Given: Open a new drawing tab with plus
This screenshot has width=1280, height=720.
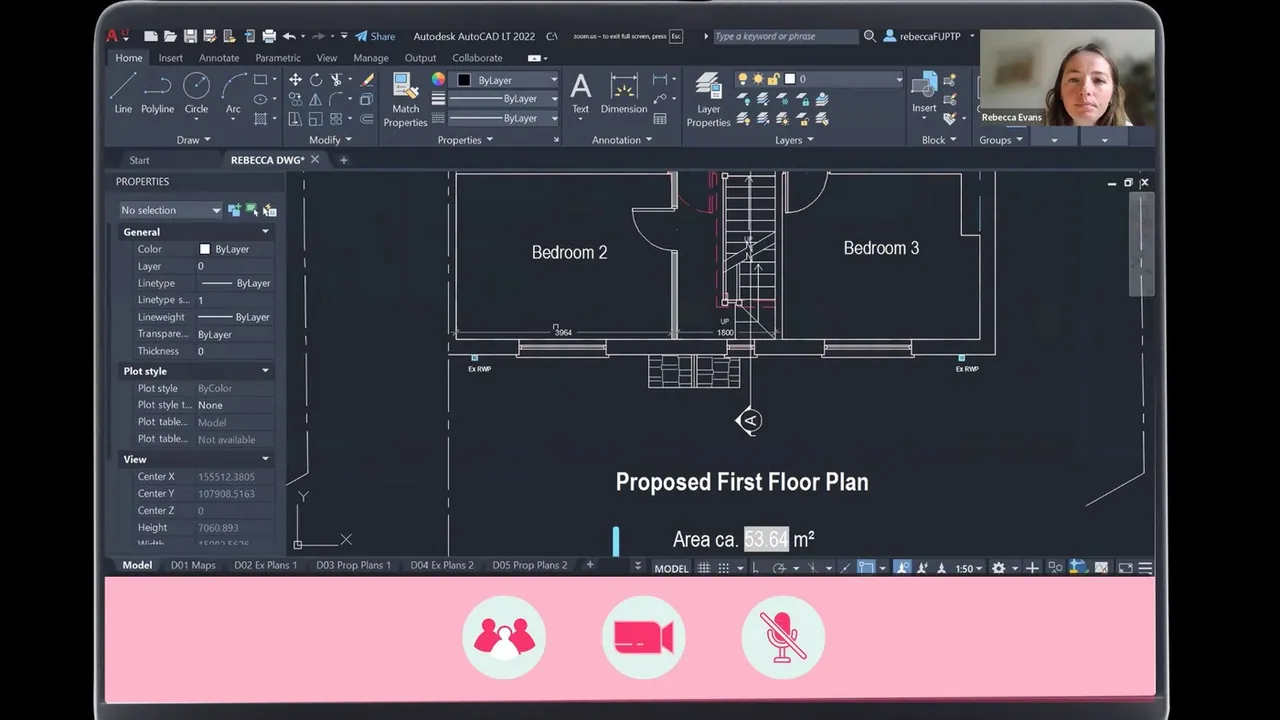Looking at the screenshot, I should 344,160.
